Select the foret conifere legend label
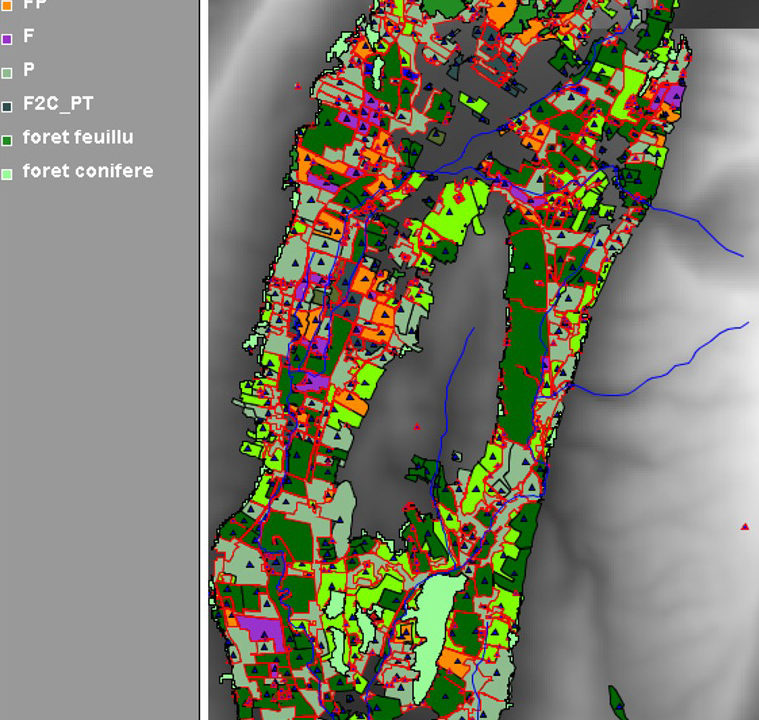 88,171
